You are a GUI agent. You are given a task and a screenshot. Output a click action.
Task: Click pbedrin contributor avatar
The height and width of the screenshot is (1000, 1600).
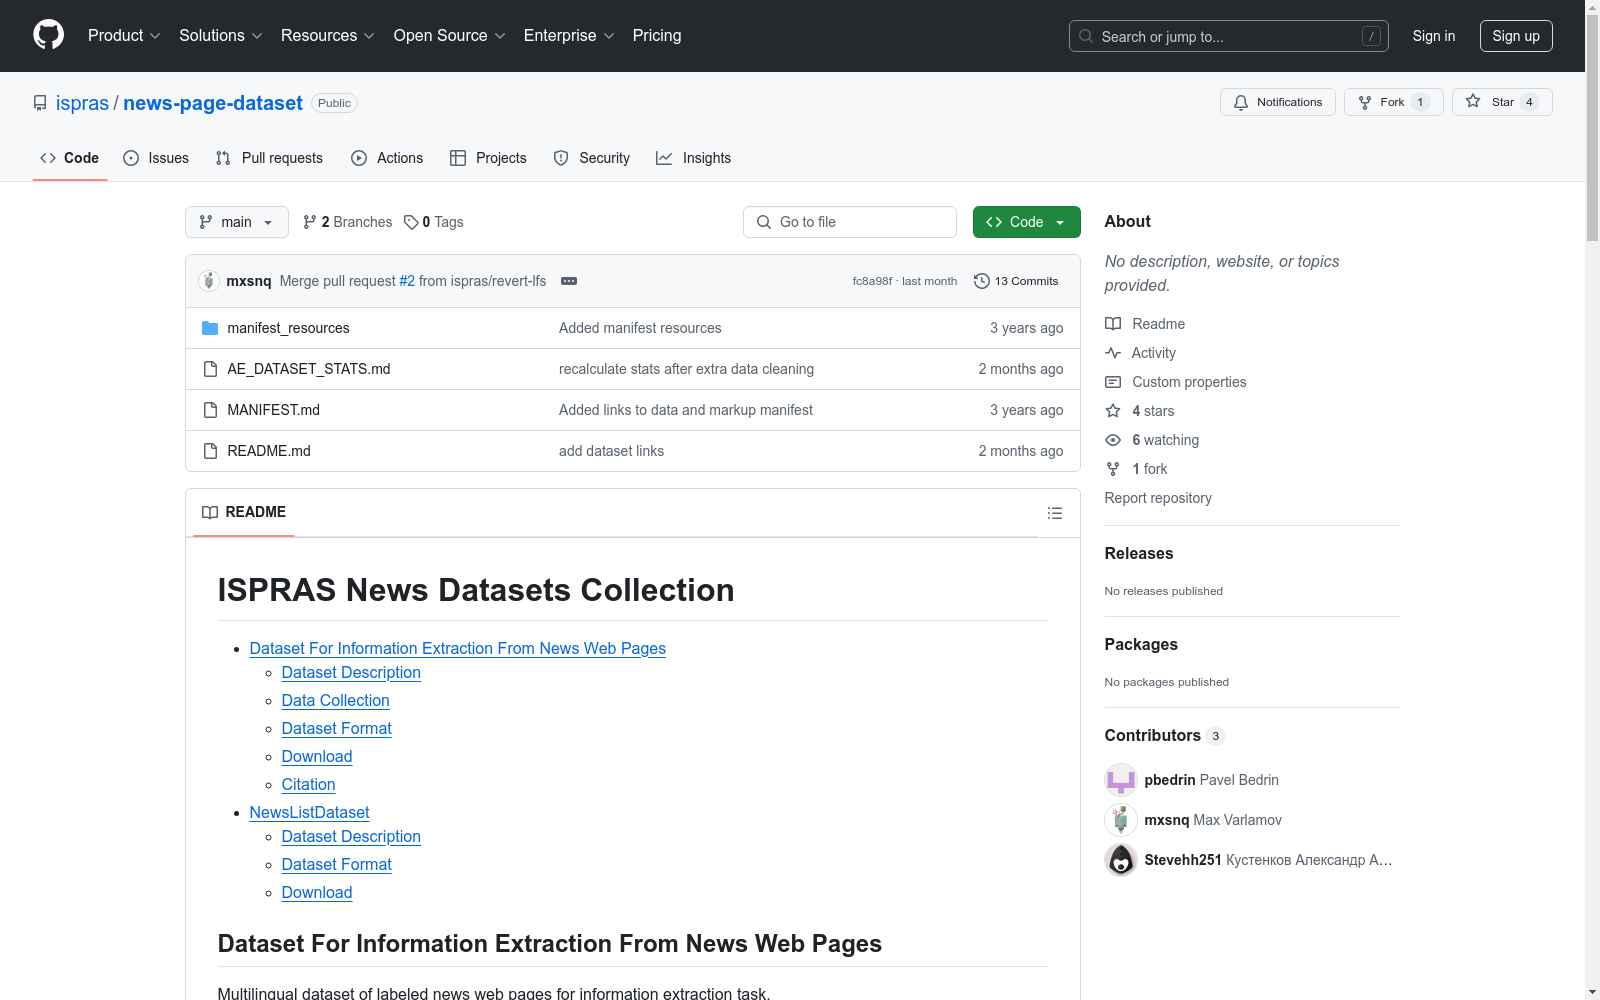coord(1121,780)
